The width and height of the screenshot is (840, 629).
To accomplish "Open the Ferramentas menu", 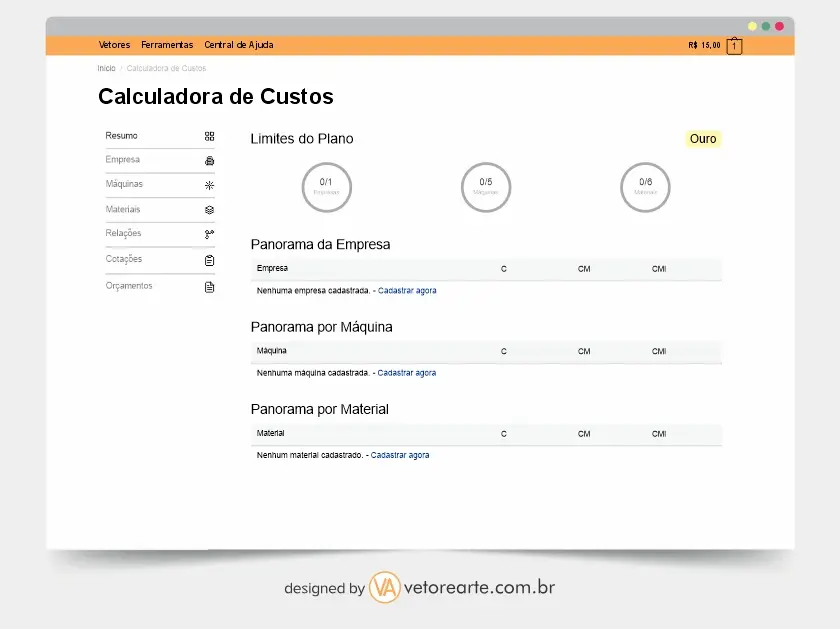I will coord(167,45).
